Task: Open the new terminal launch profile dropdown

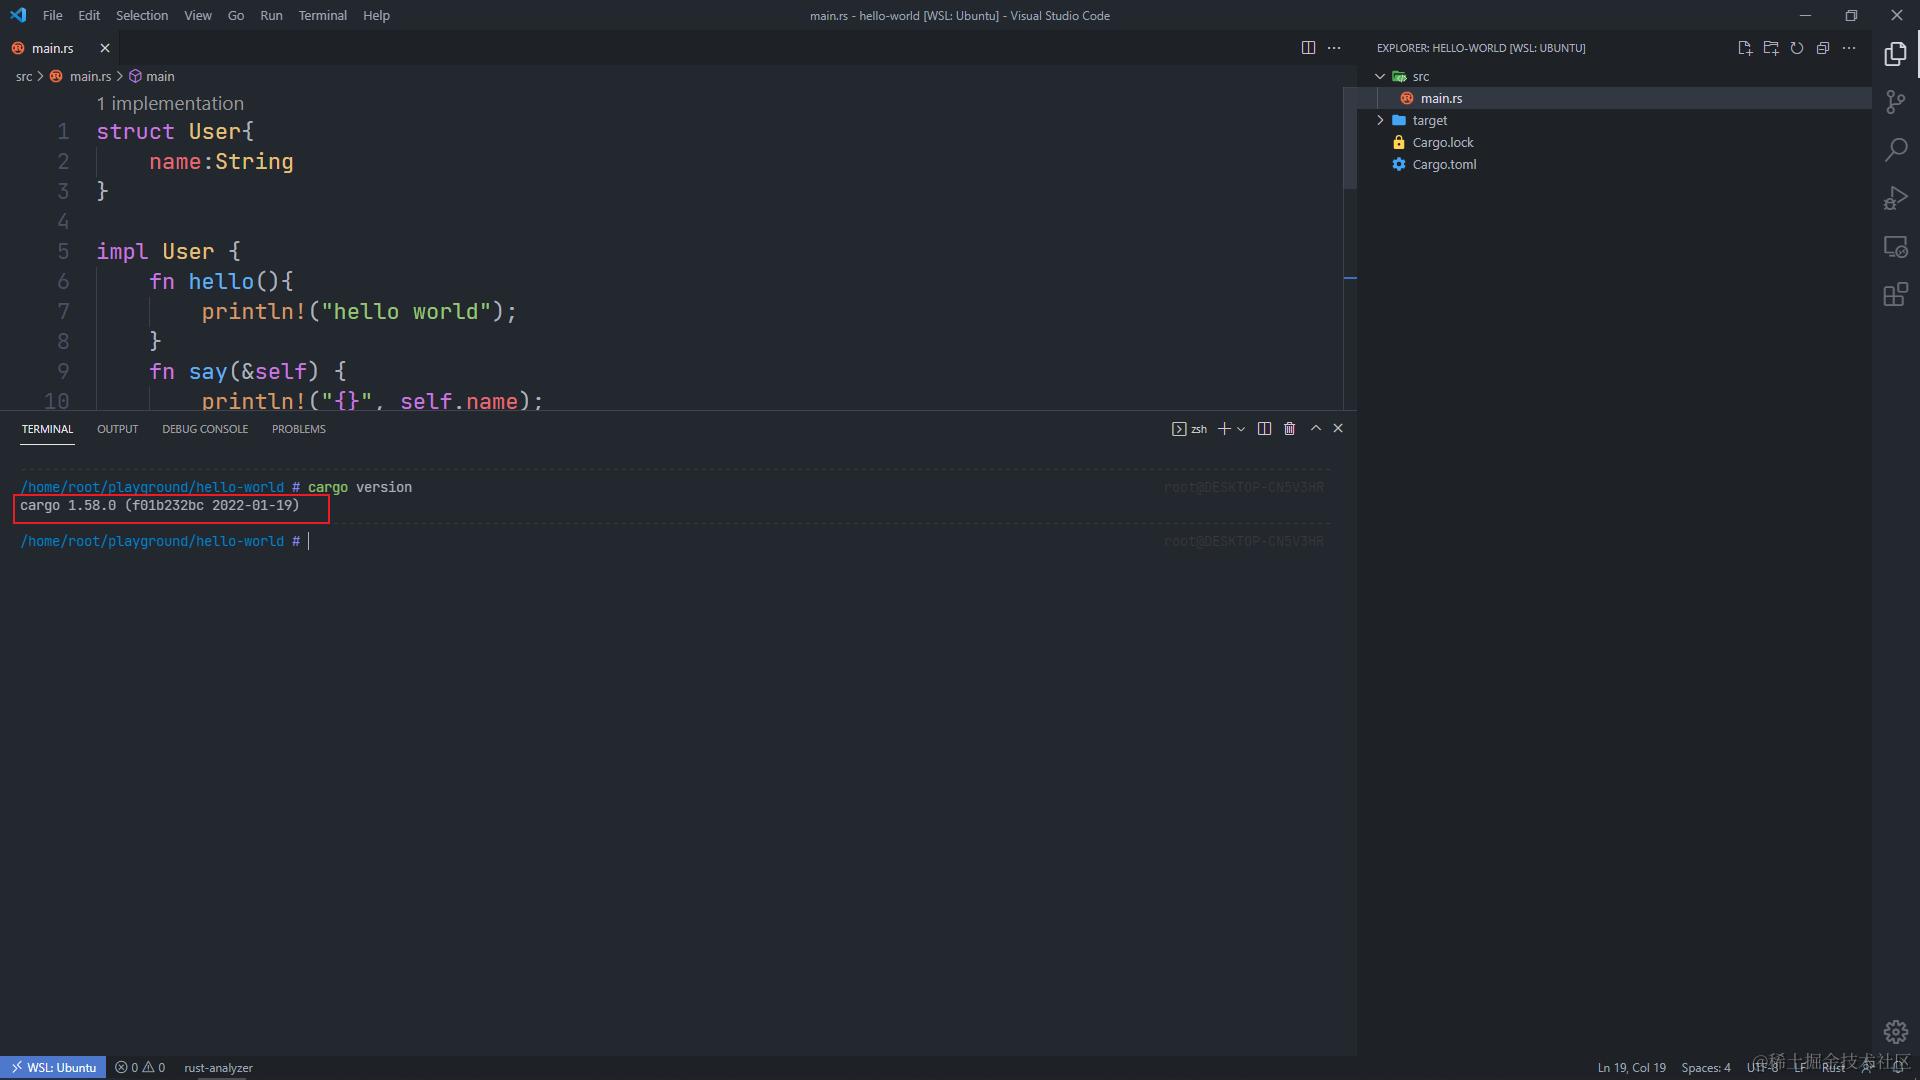Action: coord(1241,429)
